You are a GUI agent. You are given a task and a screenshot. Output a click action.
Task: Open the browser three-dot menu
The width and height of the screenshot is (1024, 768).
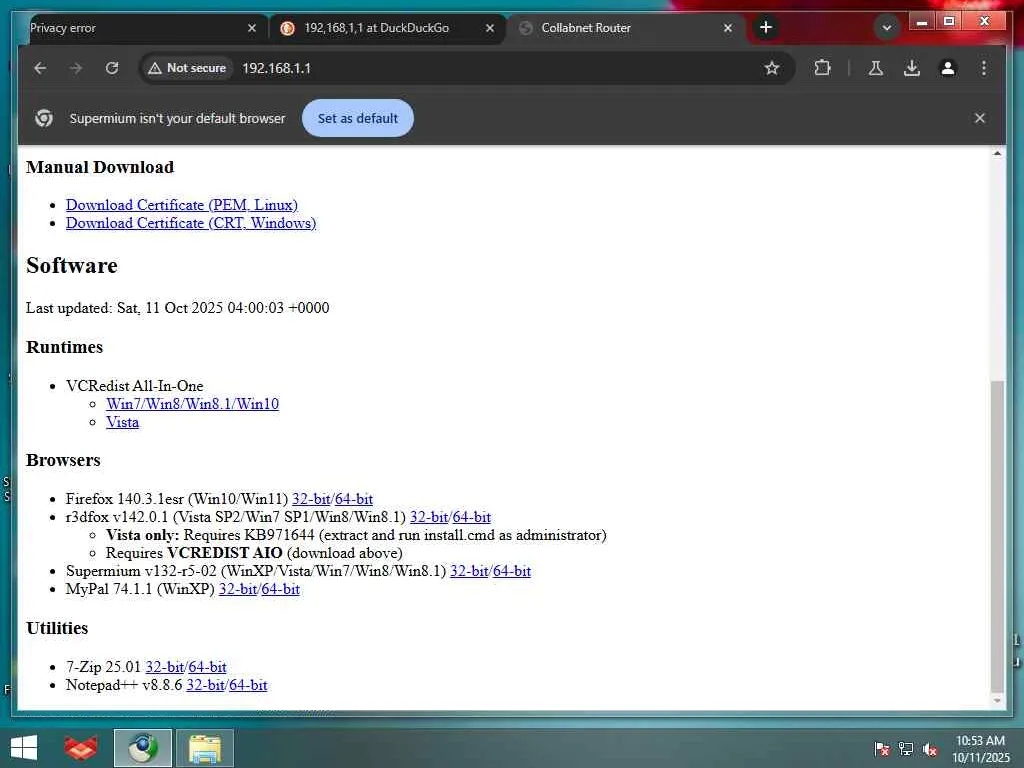984,68
